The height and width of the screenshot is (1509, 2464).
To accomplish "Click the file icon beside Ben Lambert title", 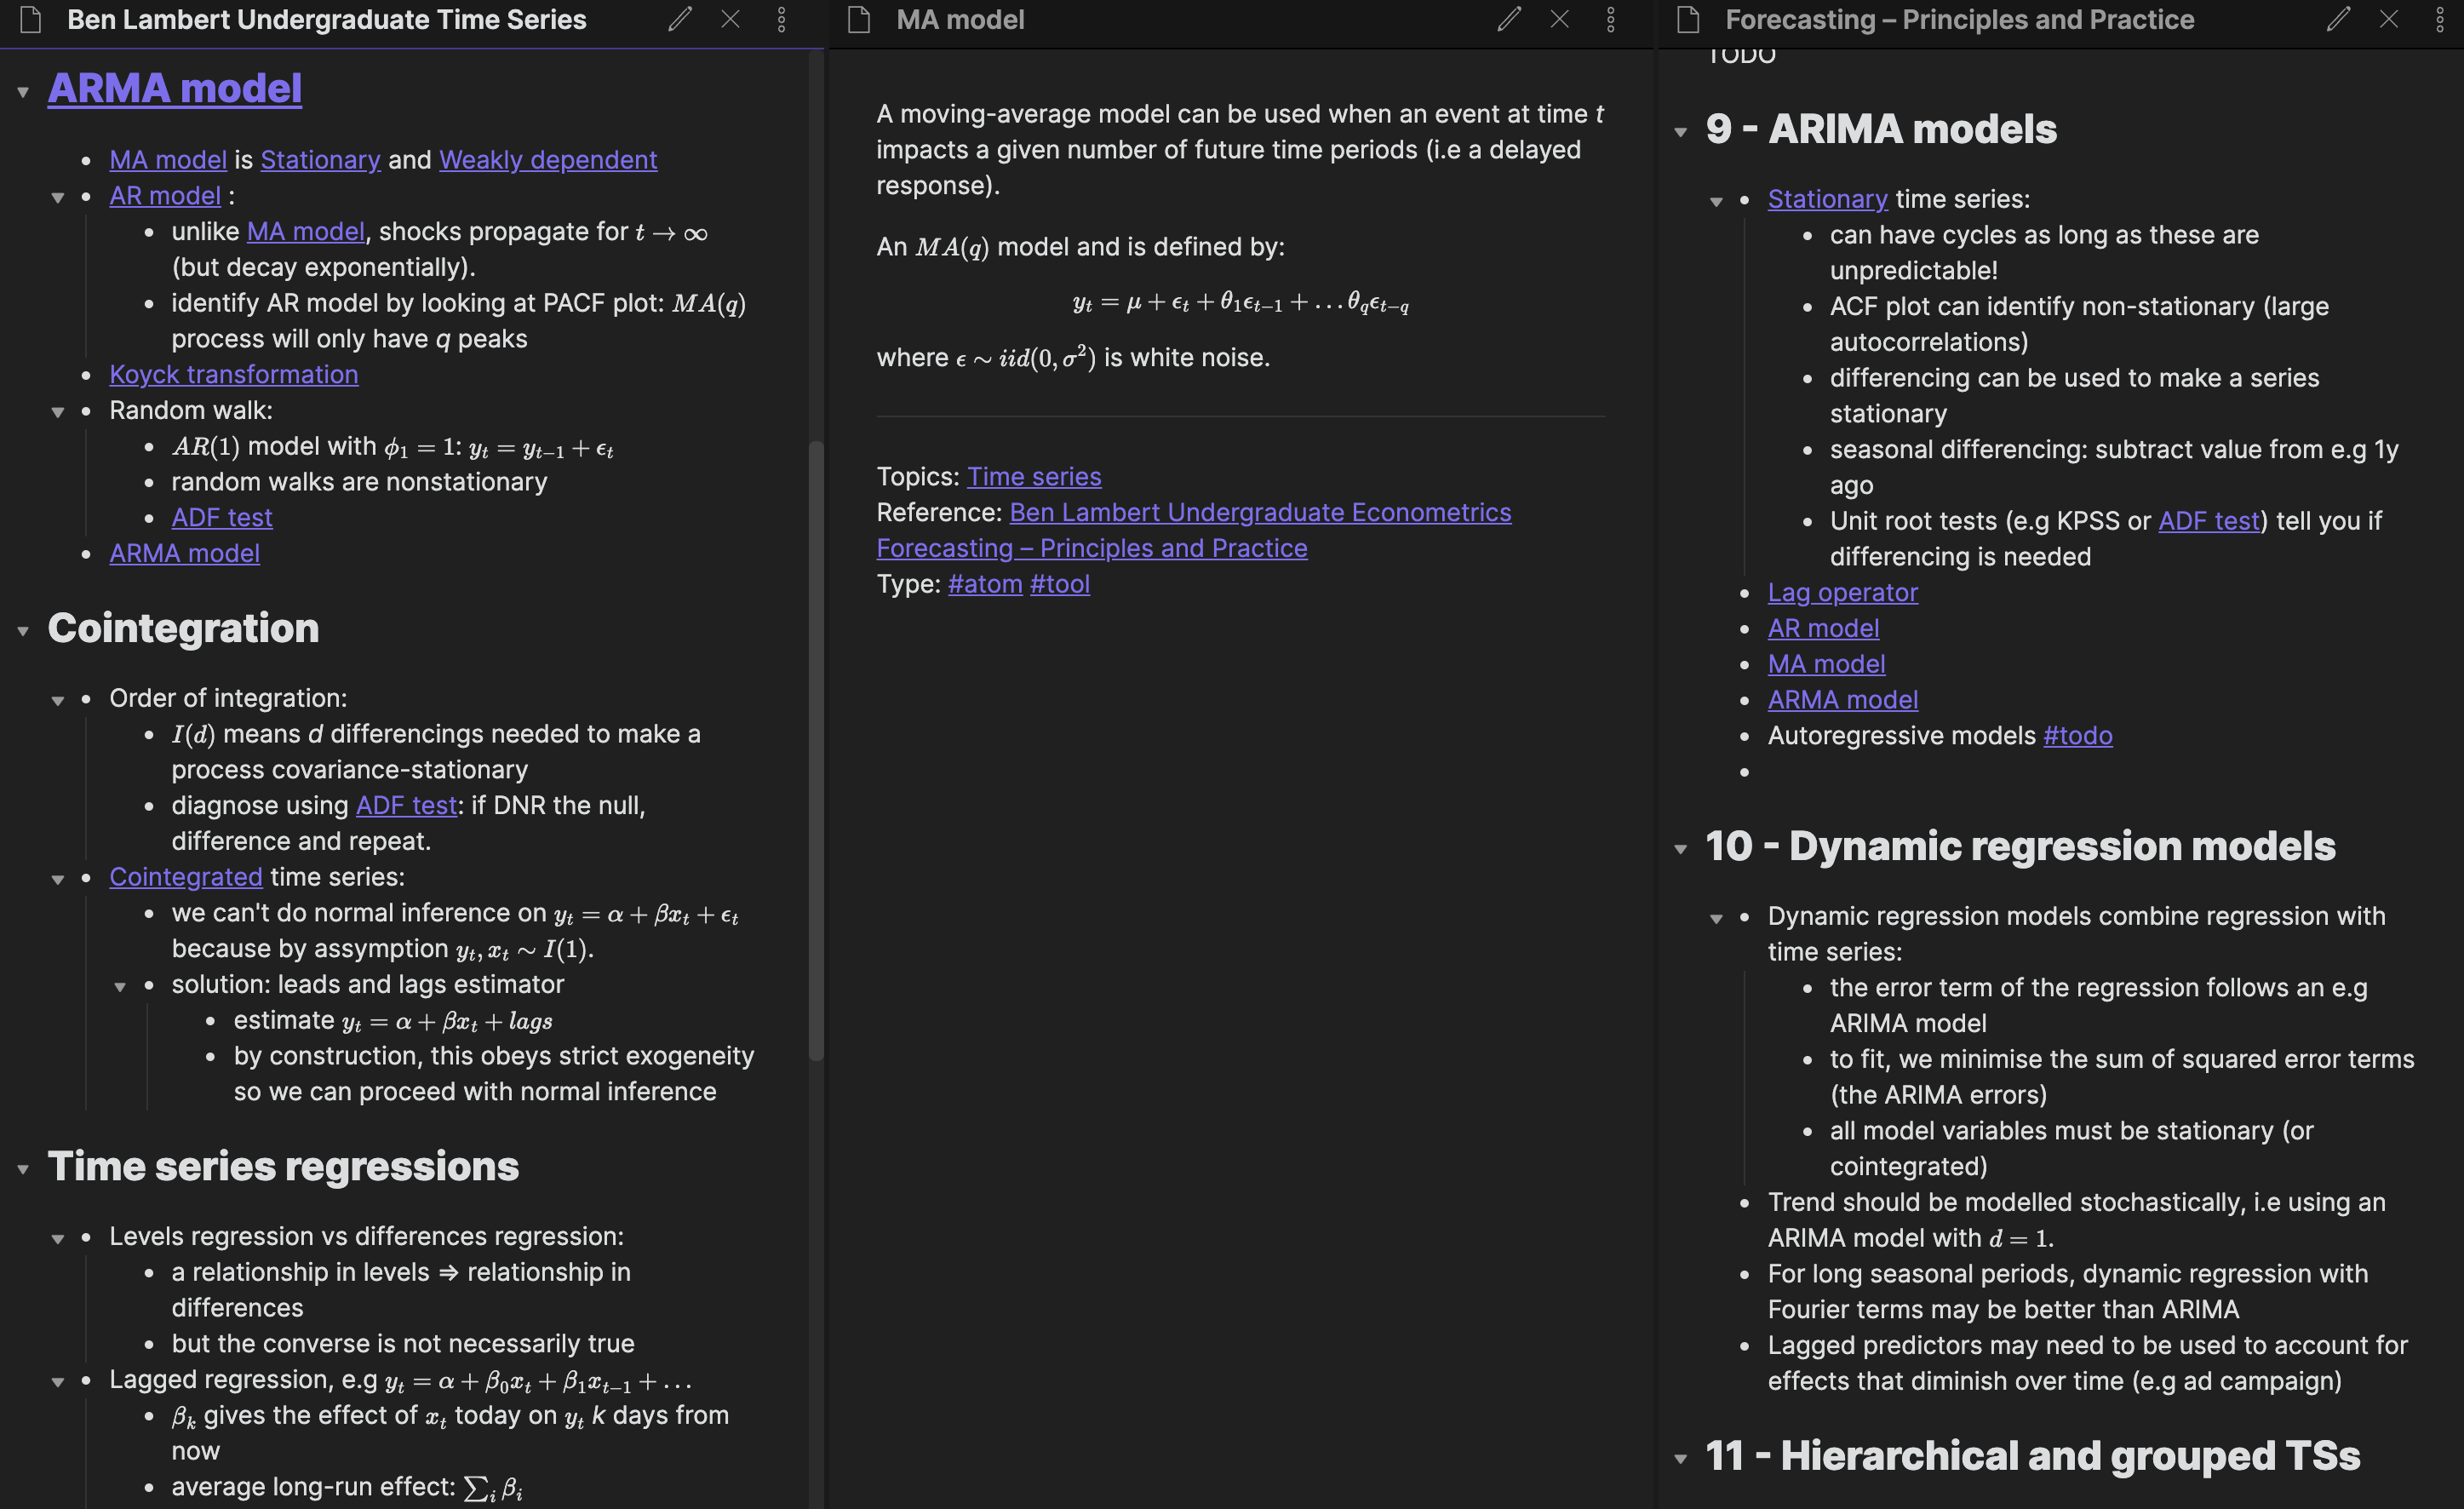I will coord(31,19).
